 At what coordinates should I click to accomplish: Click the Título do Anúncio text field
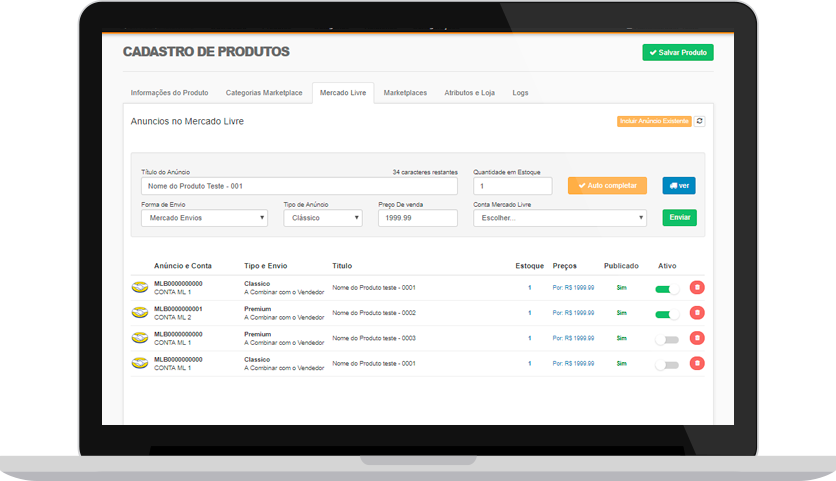coord(299,186)
